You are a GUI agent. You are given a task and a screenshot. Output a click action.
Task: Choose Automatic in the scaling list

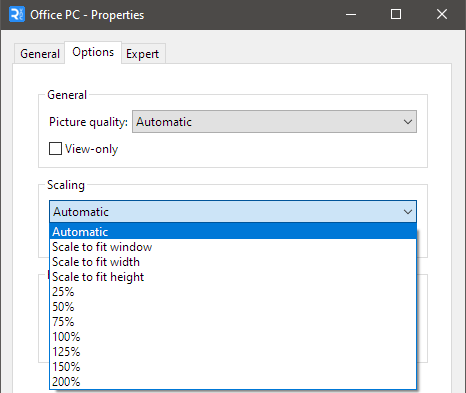coord(233,232)
